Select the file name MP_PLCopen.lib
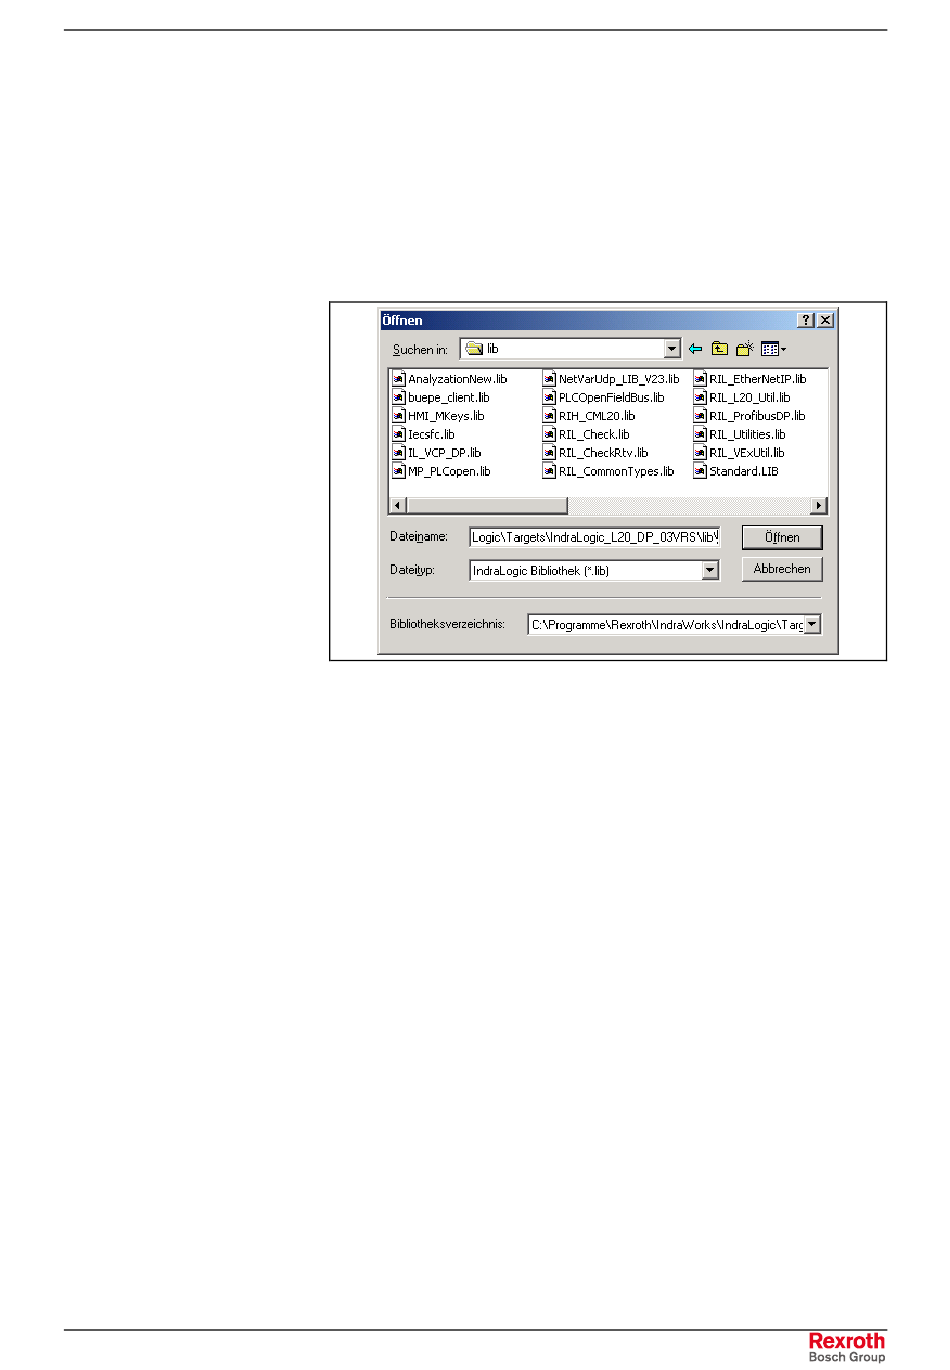This screenshot has width=950, height=1370. click(449, 471)
